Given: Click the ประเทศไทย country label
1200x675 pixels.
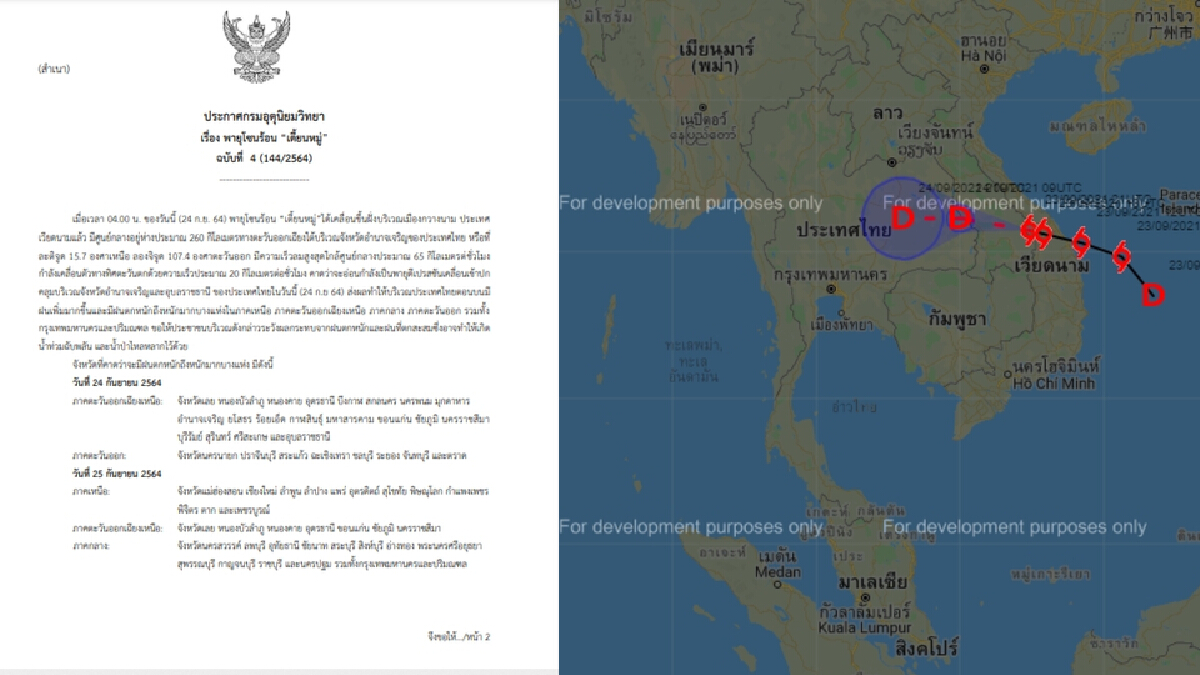Looking at the screenshot, I should coord(841,229).
